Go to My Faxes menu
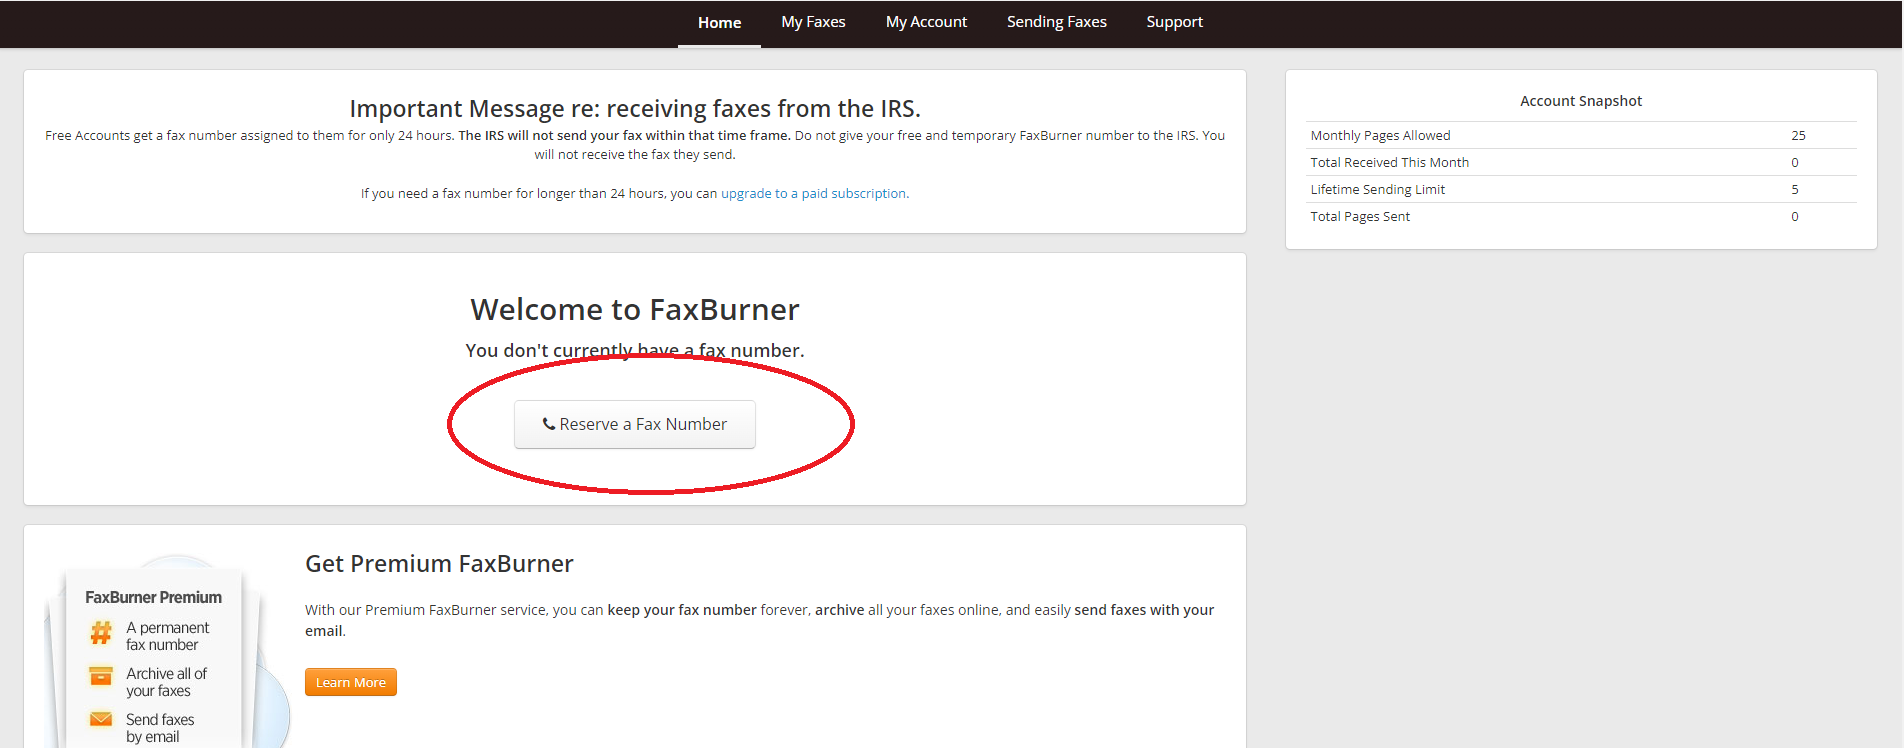 tap(813, 22)
